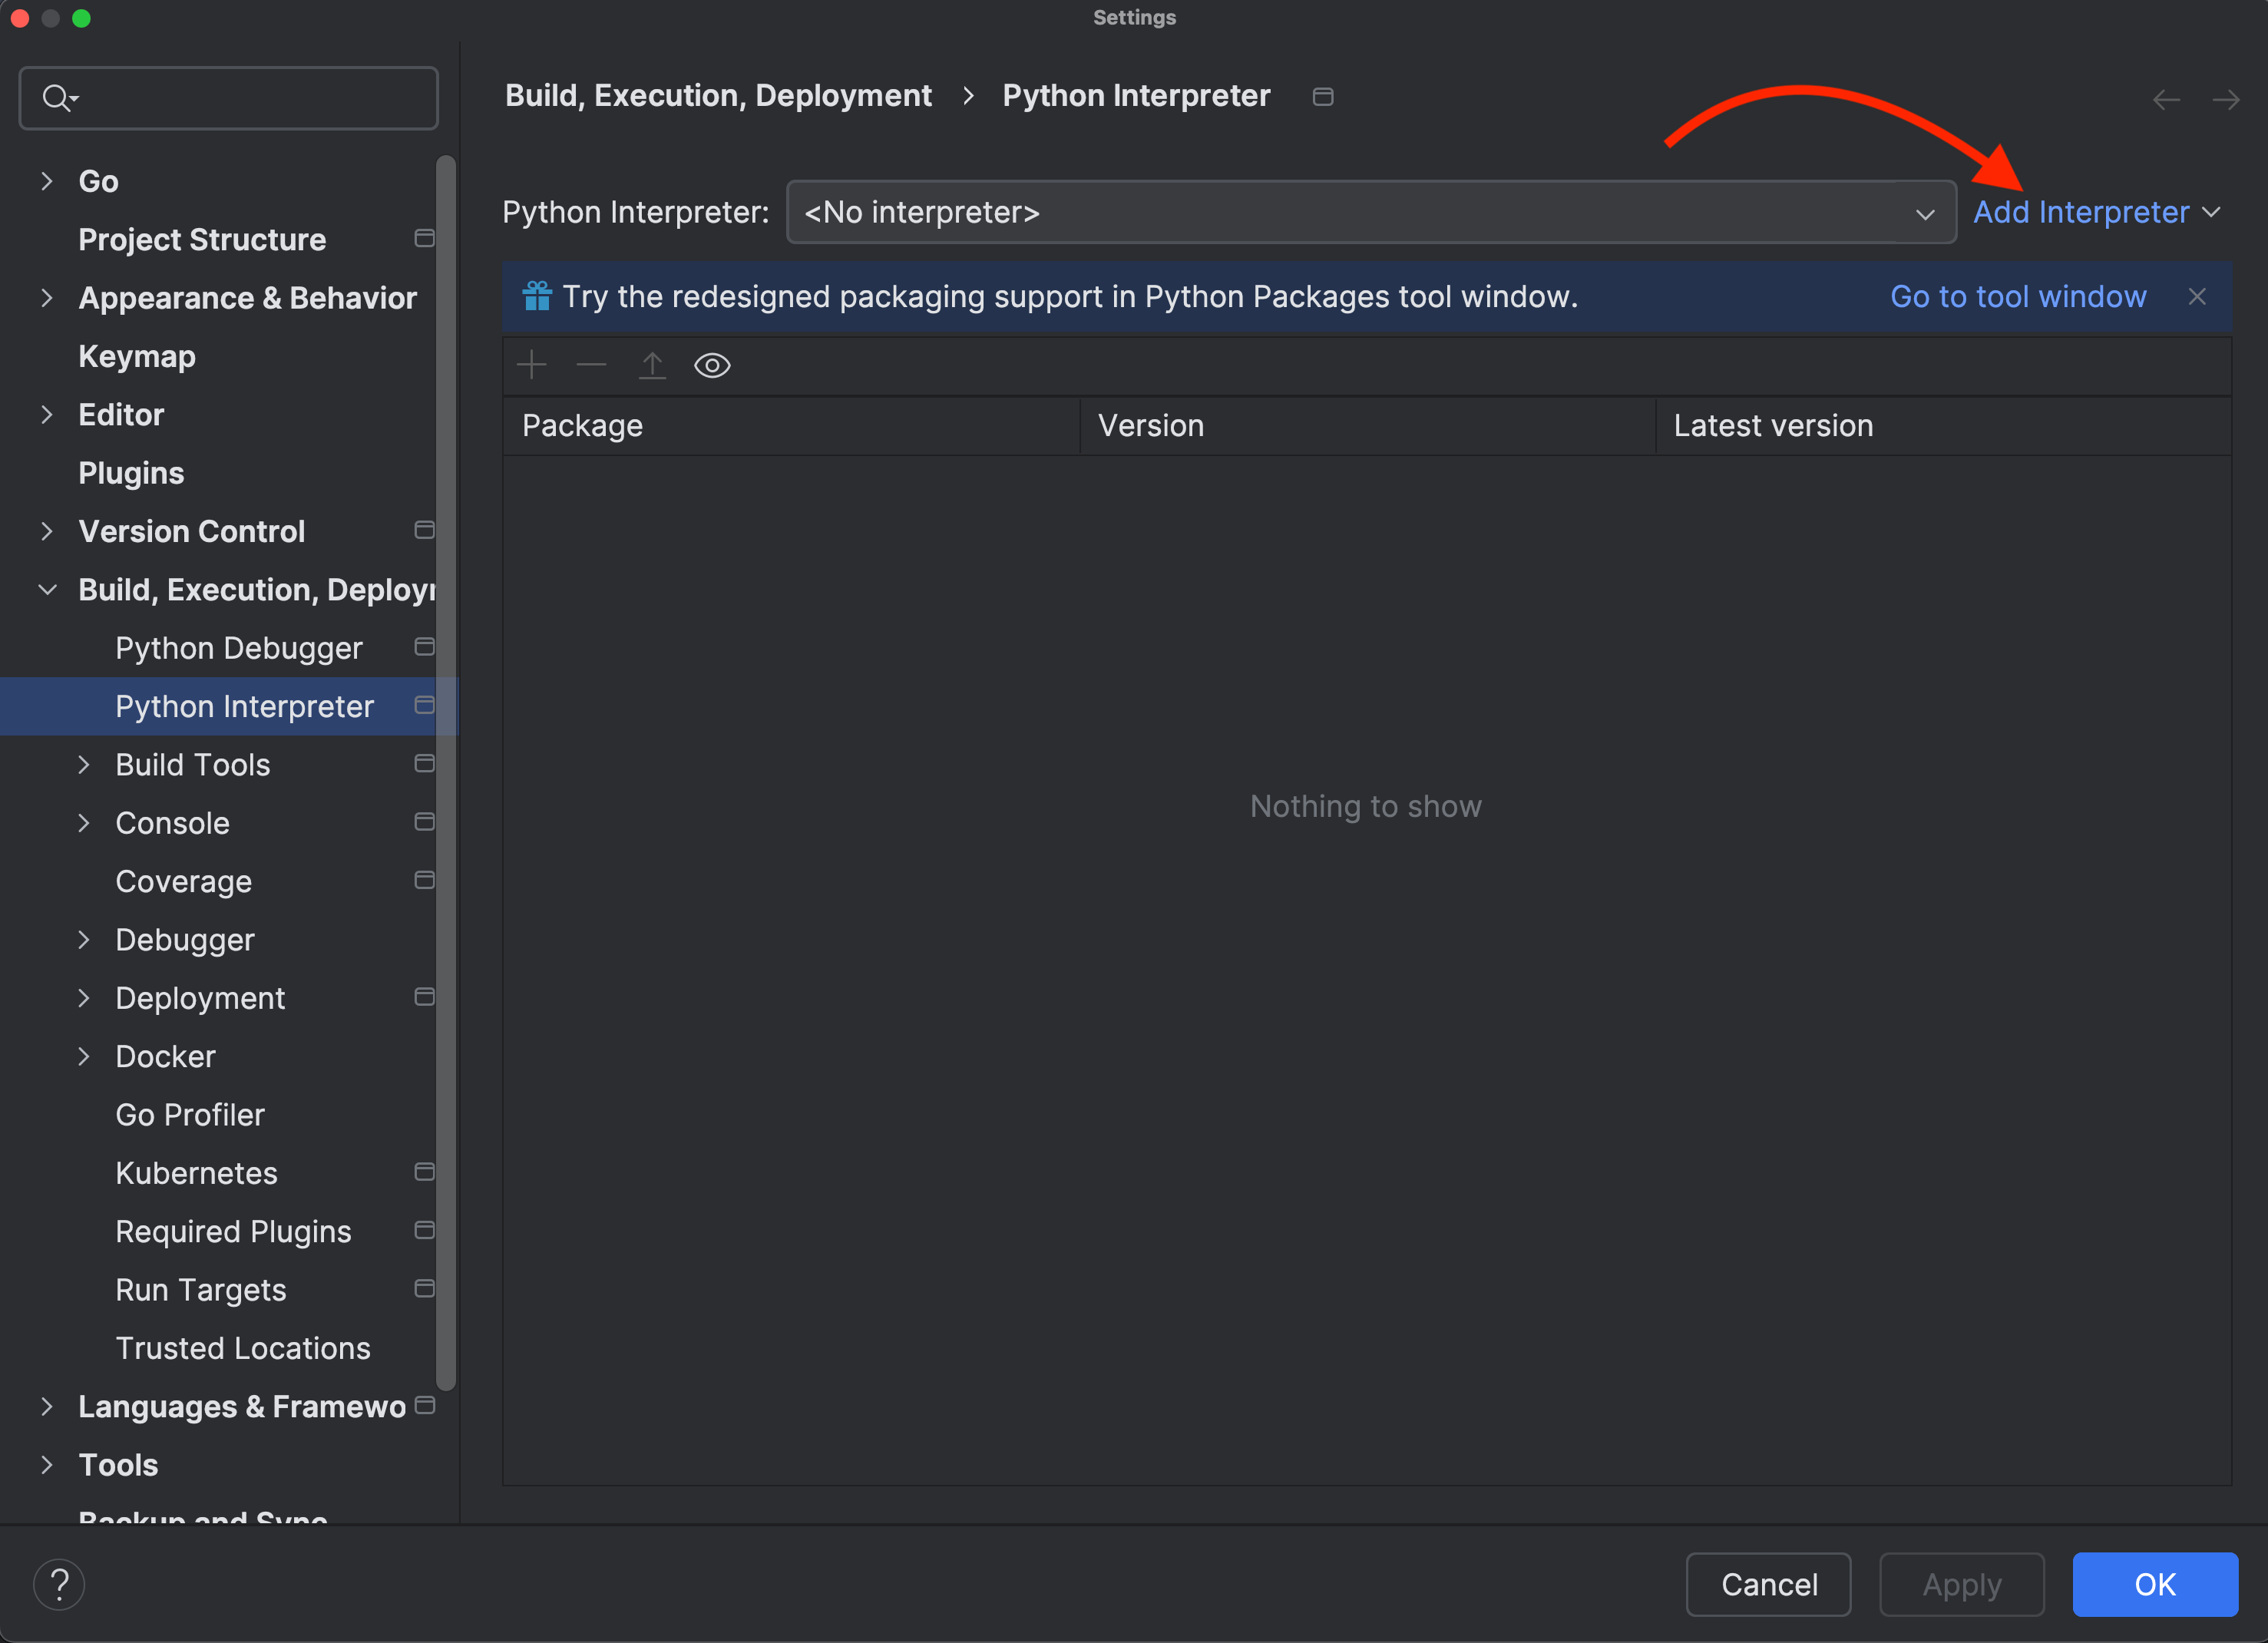This screenshot has width=2268, height=1643.
Task: Open the Keymap settings page
Action: pos(137,356)
